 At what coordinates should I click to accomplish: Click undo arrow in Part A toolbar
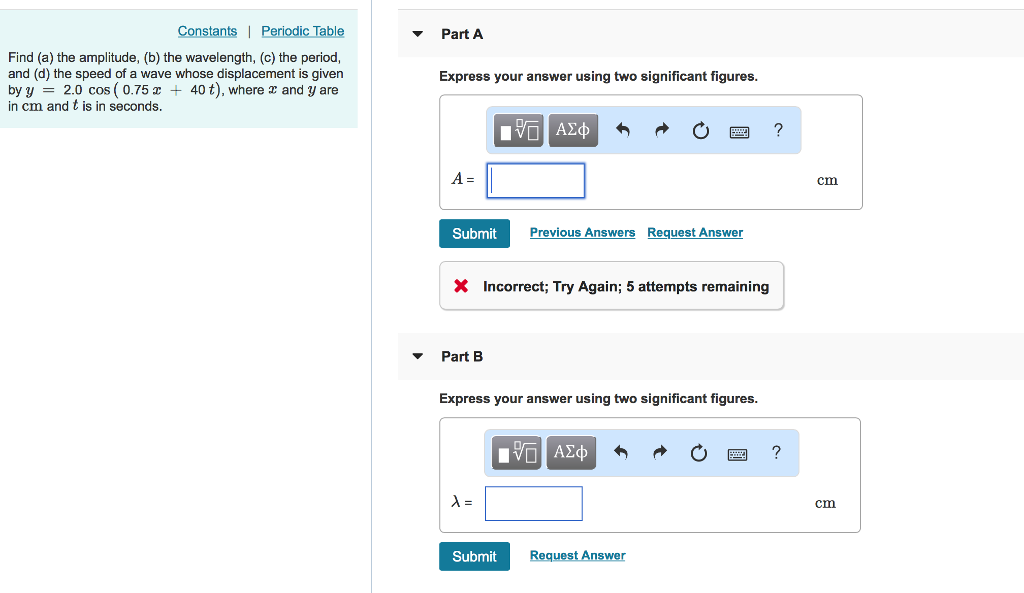pos(623,130)
